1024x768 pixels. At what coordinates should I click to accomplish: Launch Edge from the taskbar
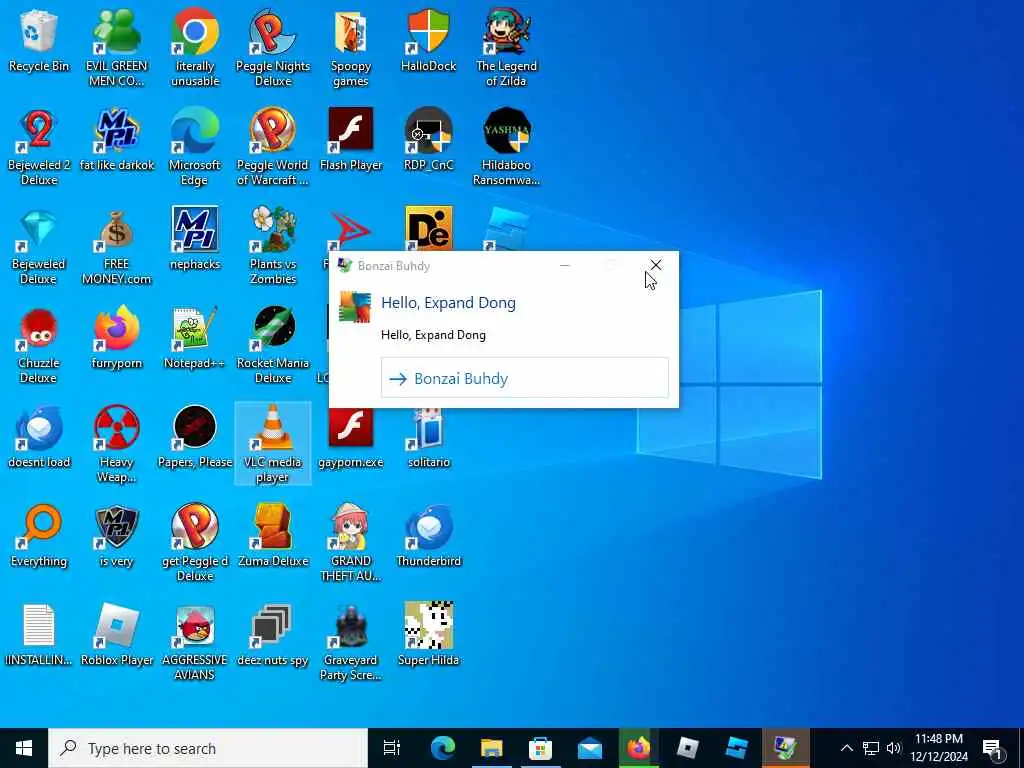442,748
